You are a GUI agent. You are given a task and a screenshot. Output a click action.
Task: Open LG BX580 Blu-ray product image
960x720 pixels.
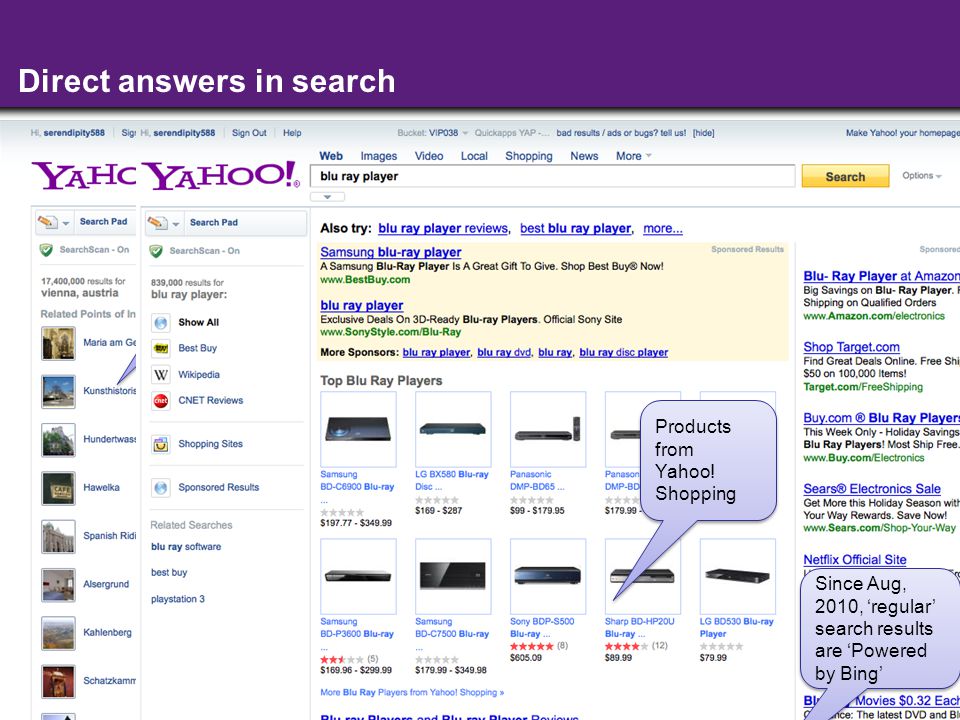click(x=453, y=429)
